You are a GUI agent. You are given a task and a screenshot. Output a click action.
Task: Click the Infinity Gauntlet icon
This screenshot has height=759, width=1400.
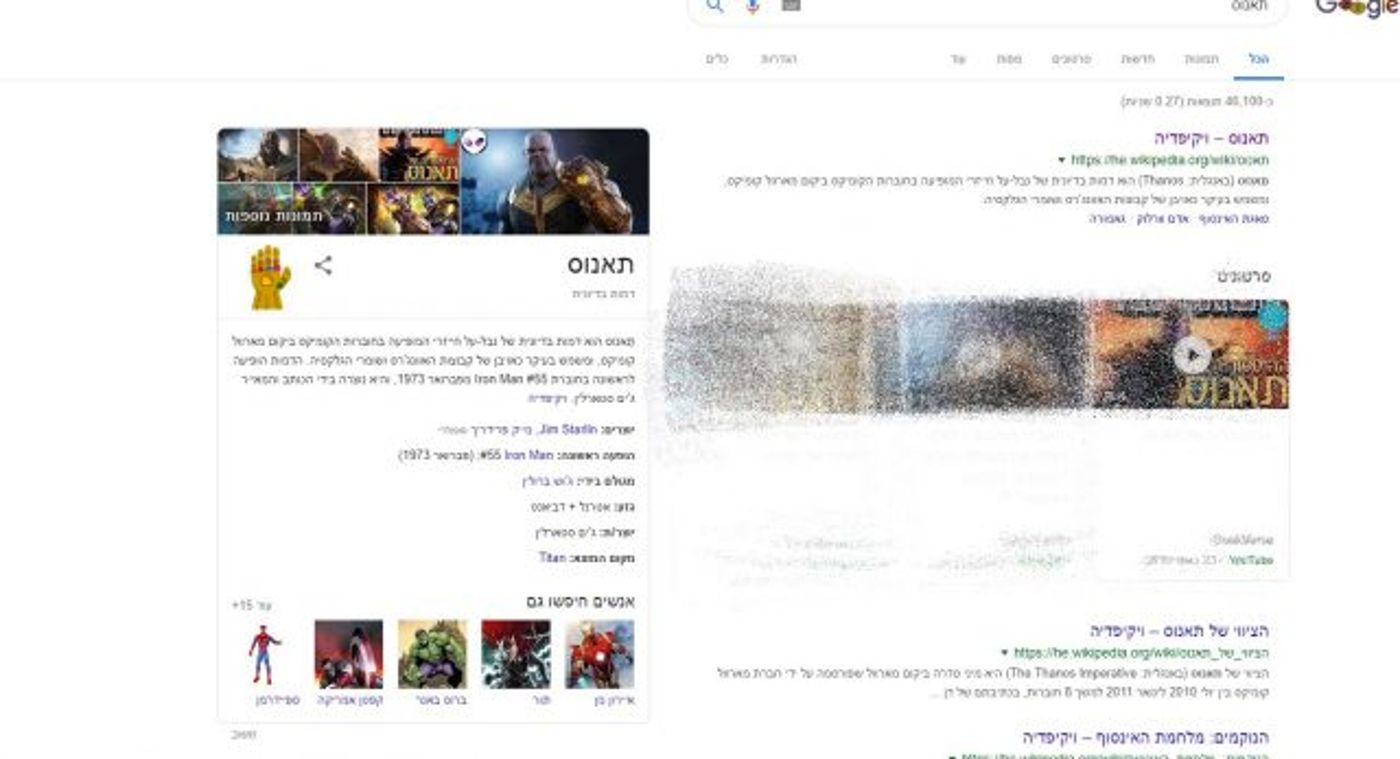click(x=270, y=278)
